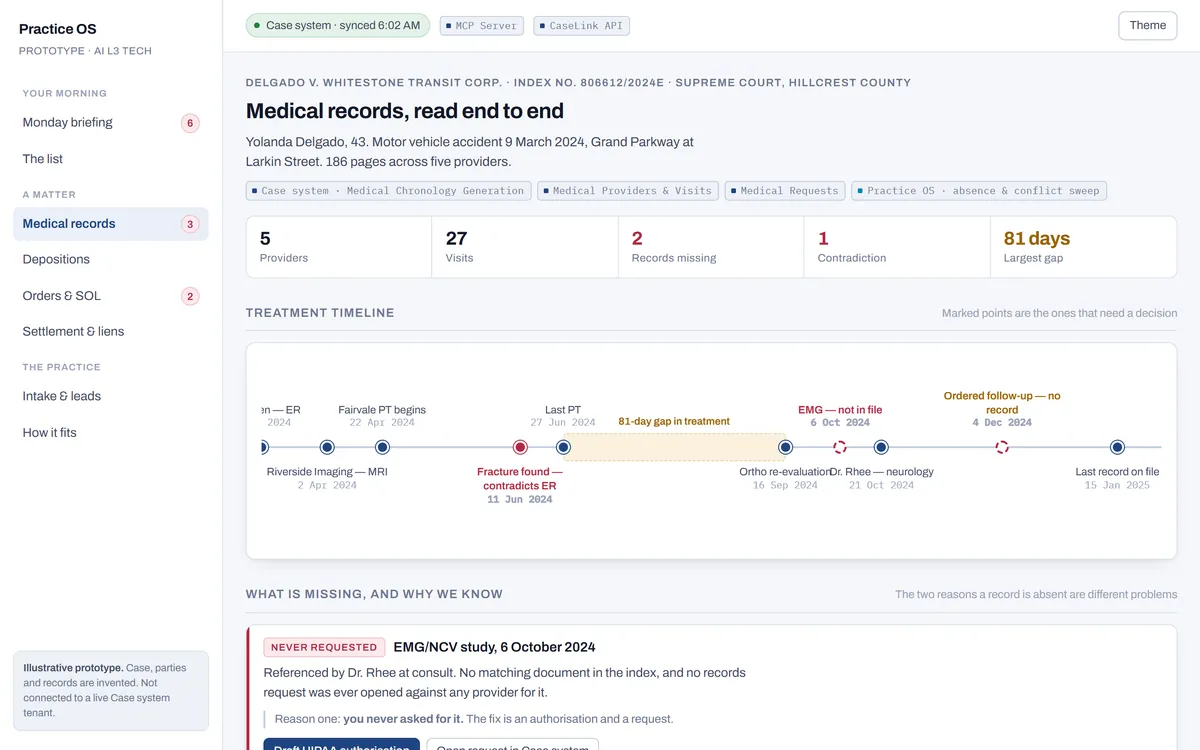Open Orders & SOL section
Image resolution: width=1200 pixels, height=750 pixels.
pyautogui.click(x=110, y=296)
